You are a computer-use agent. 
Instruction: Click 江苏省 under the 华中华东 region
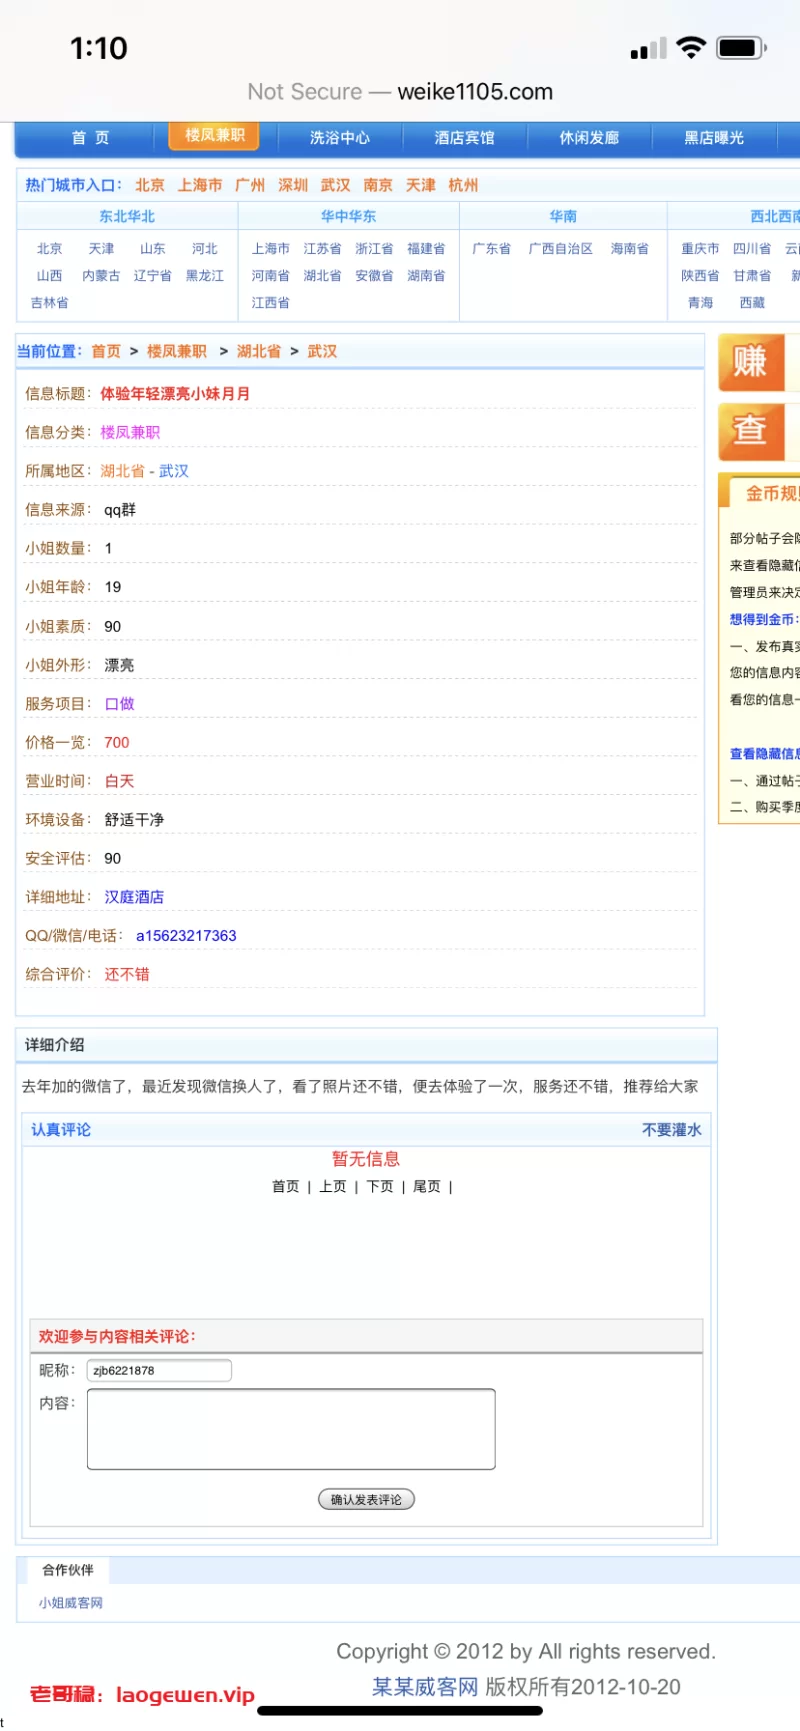[322, 249]
